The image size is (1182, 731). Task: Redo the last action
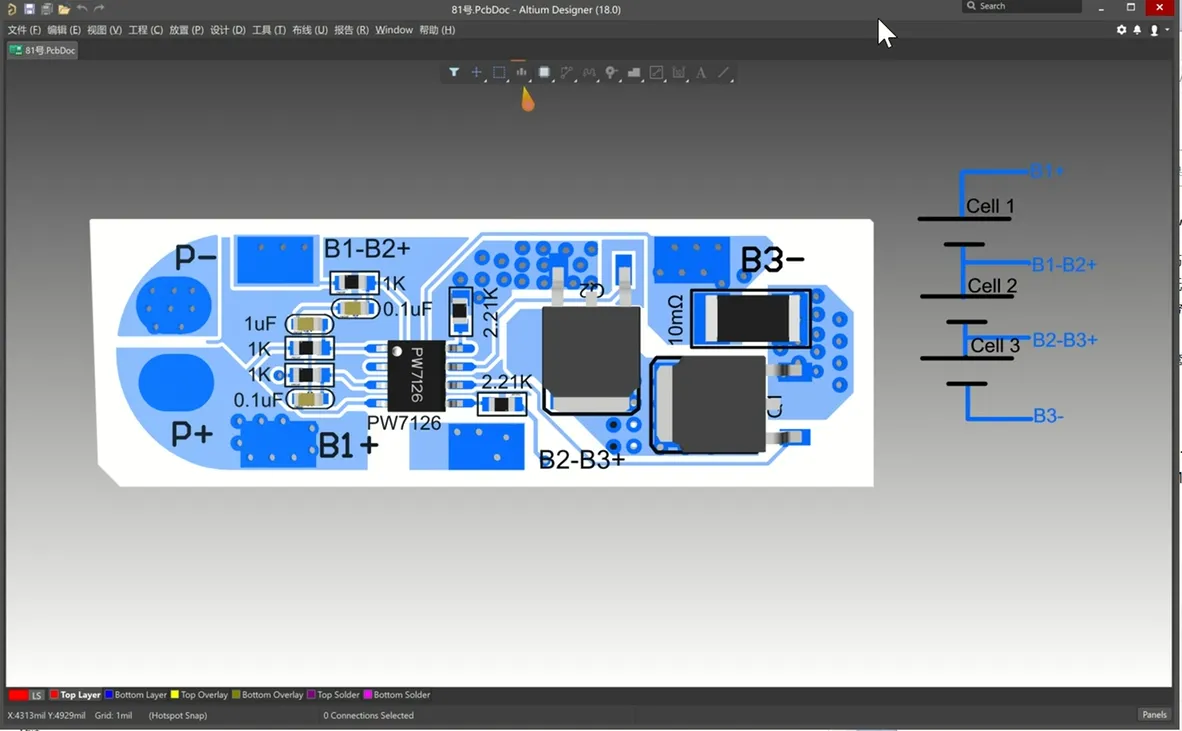(99, 9)
